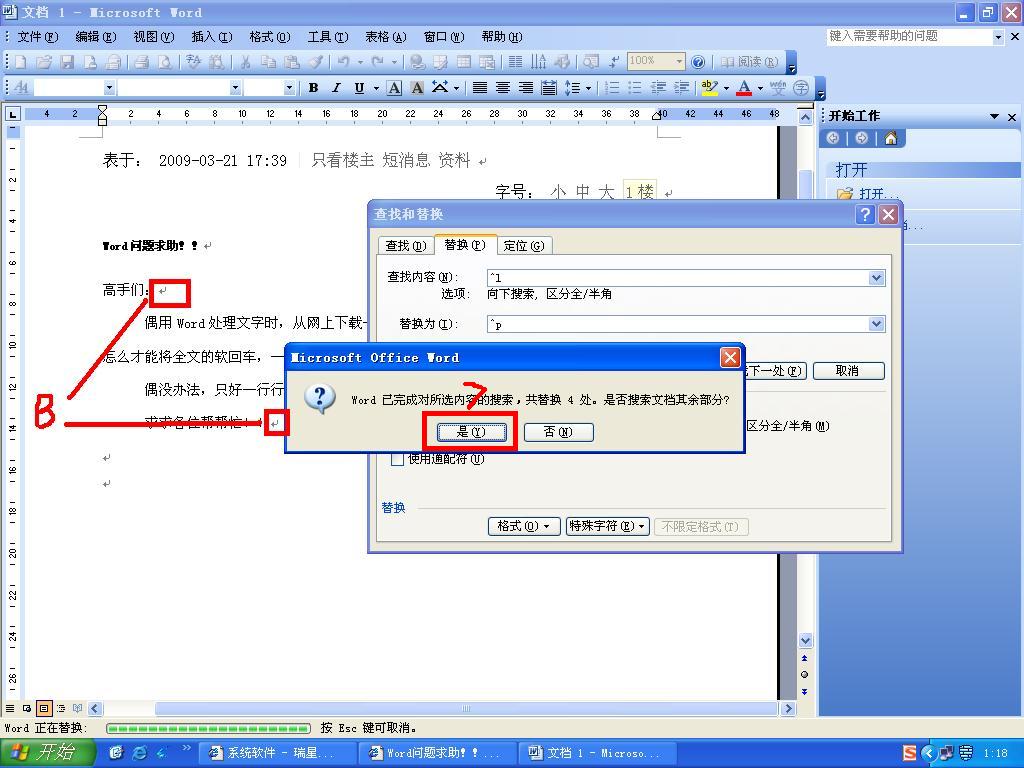Click the Undo arrow icon
Screen dimensions: 1024x768
pos(344,62)
